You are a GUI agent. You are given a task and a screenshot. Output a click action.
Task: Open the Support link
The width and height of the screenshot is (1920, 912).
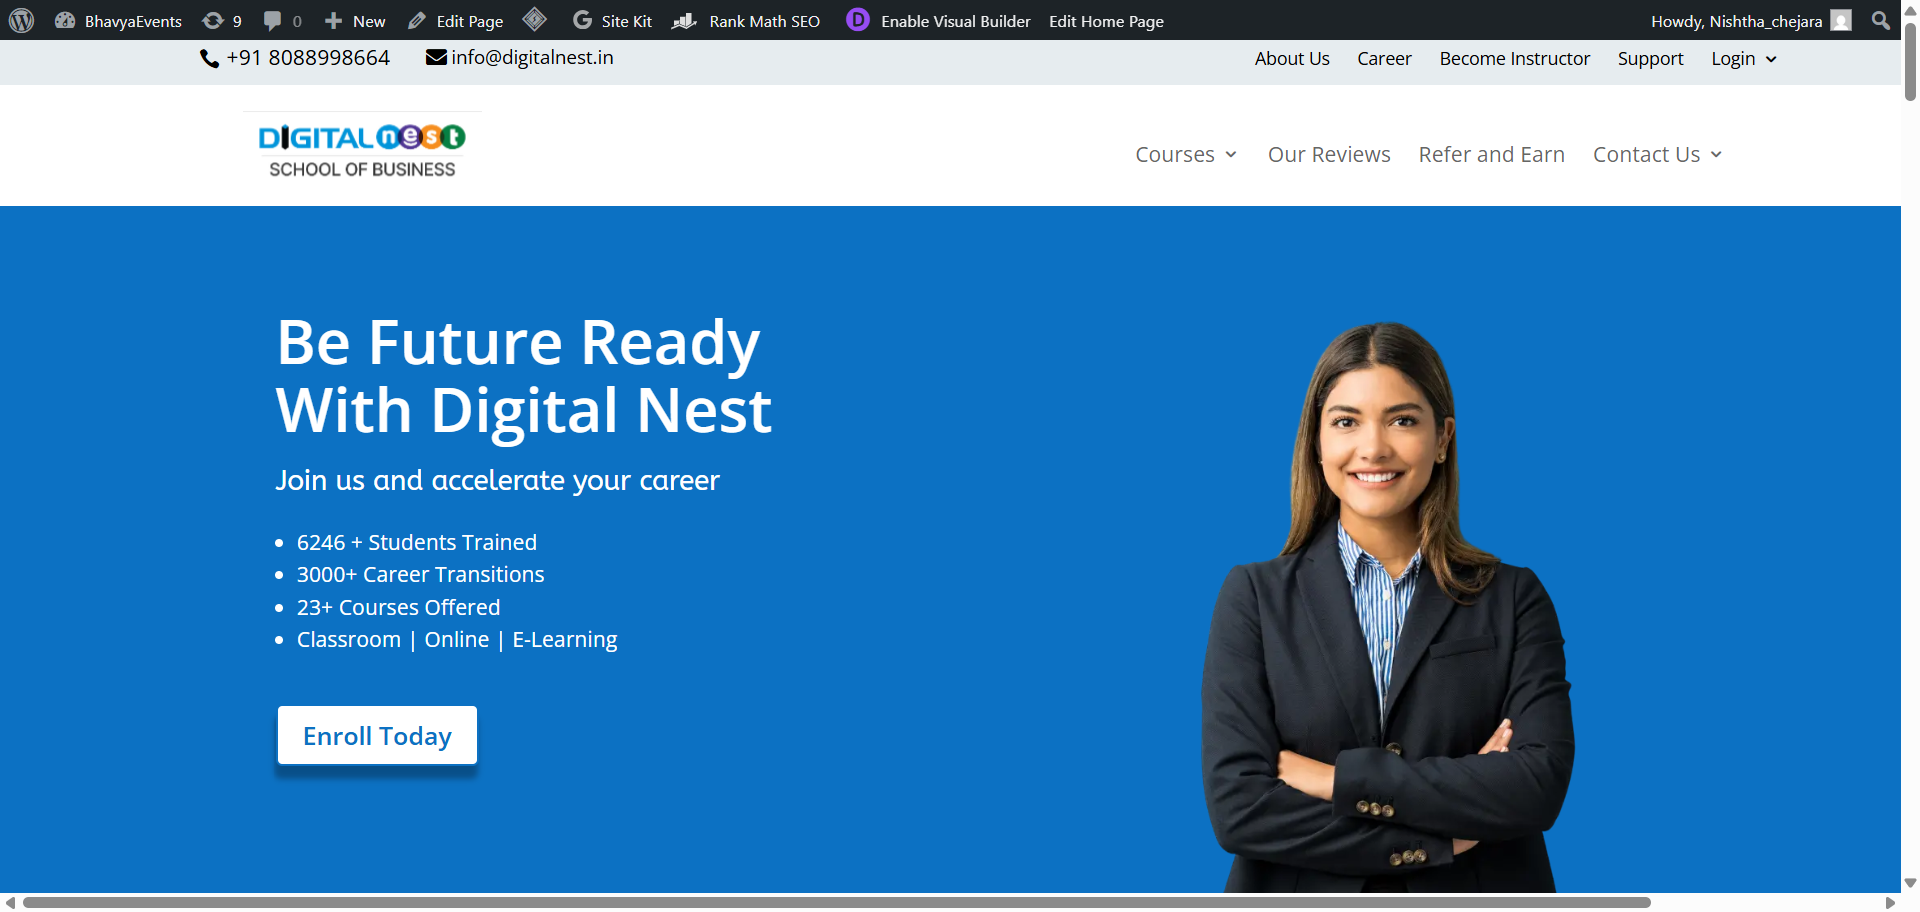coord(1650,59)
